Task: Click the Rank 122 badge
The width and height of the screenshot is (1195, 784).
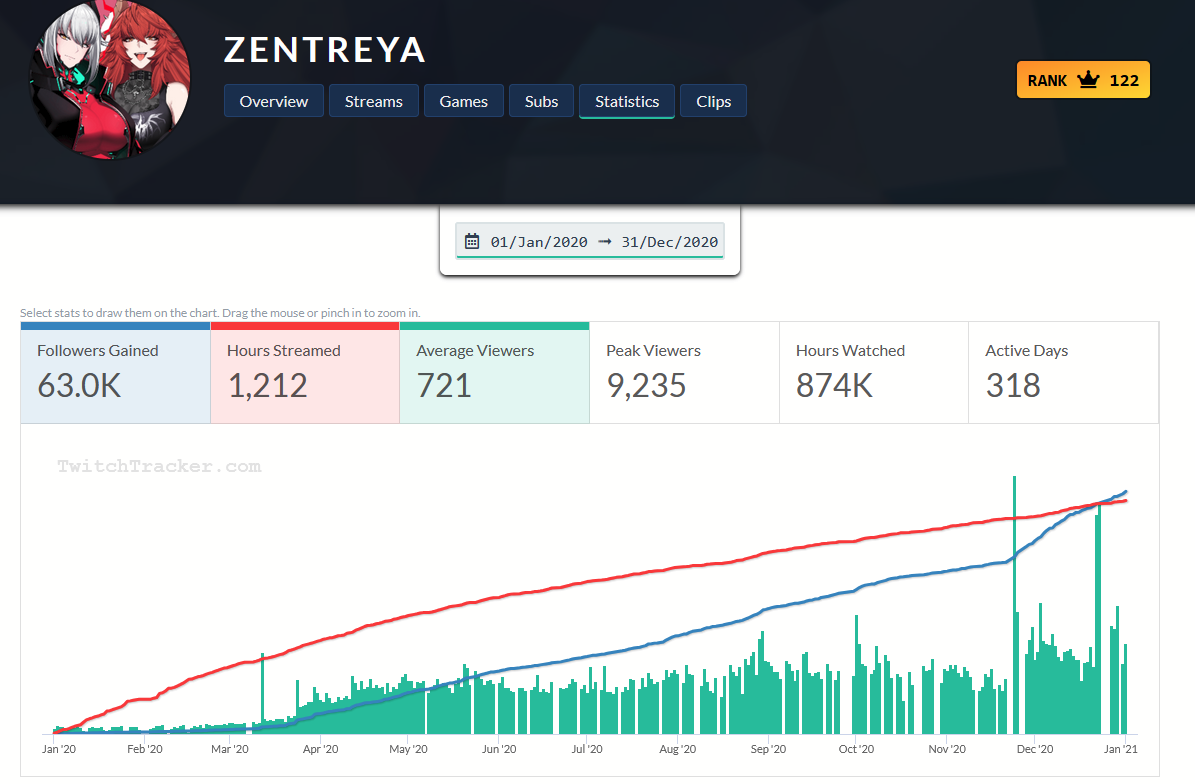Action: point(1083,80)
